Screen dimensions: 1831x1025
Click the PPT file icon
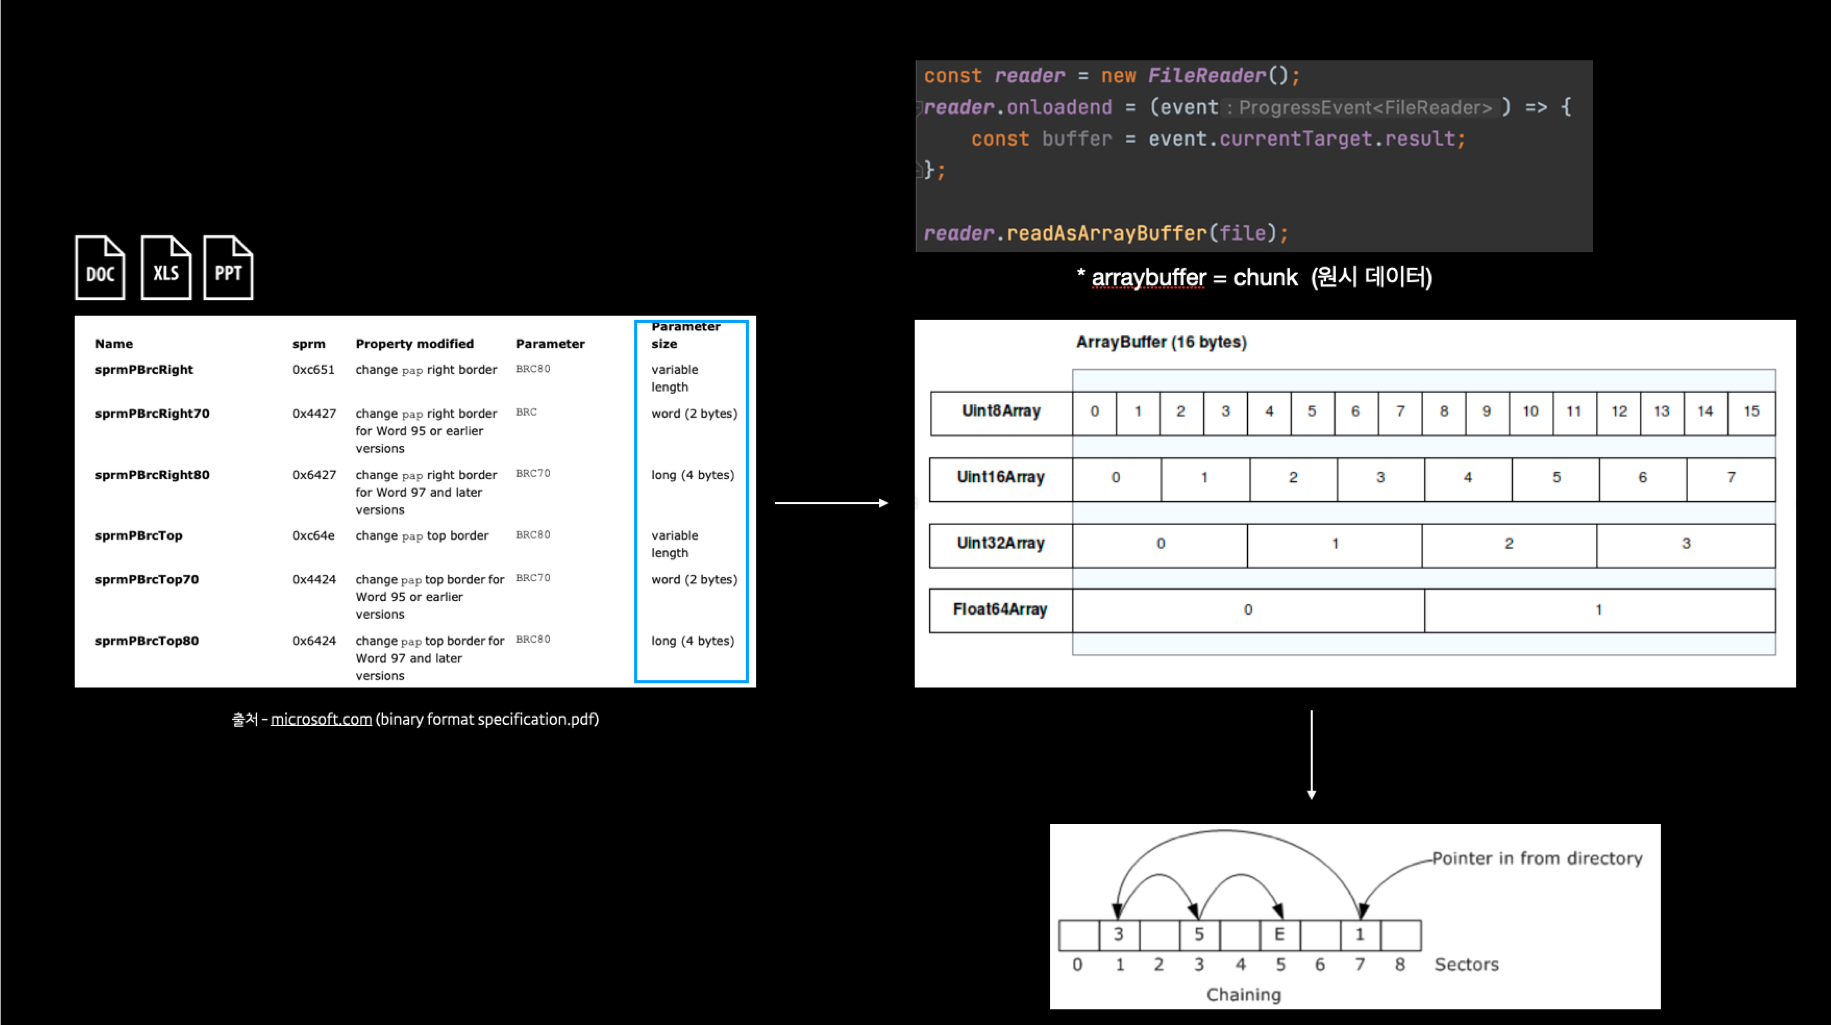click(x=228, y=267)
